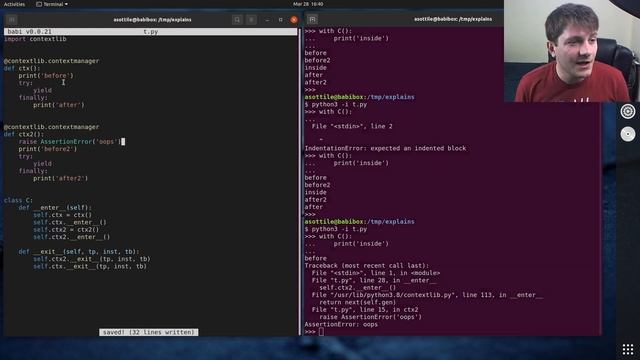Screen dimensions: 640x360
Task: Click the disc icon in the dock
Action: [628, 134]
